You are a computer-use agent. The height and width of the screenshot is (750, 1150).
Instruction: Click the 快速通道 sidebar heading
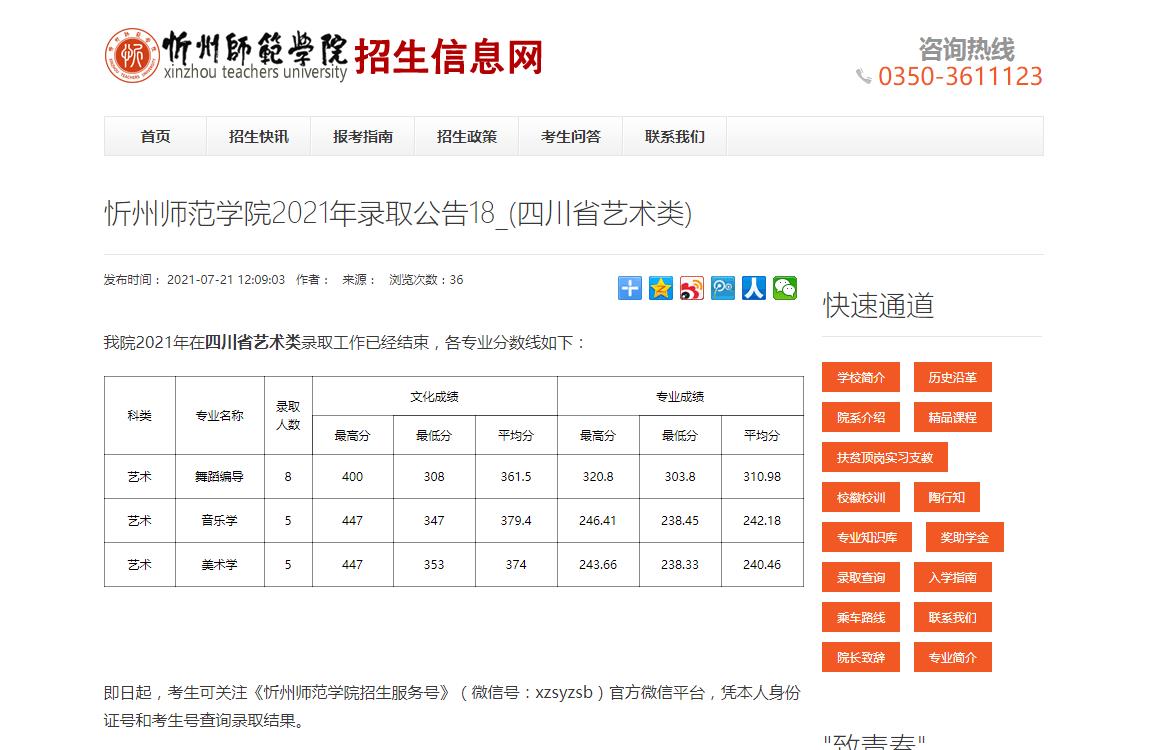click(x=879, y=306)
